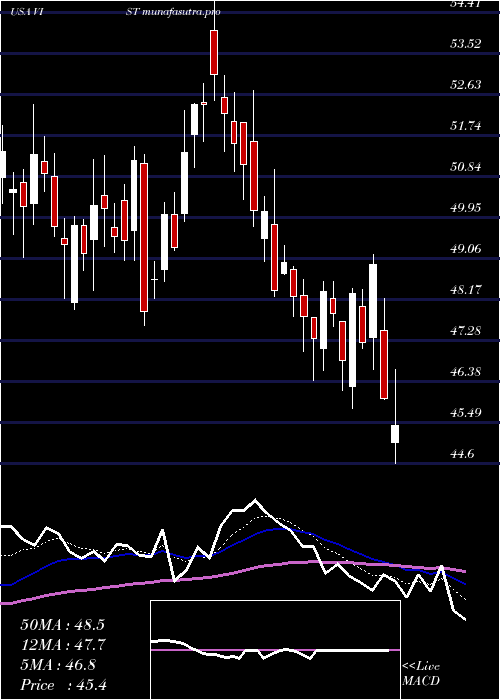Viewport: 500px width, 700px height.
Task: Click the 12MA : 47.7 readout
Action: click(62, 645)
